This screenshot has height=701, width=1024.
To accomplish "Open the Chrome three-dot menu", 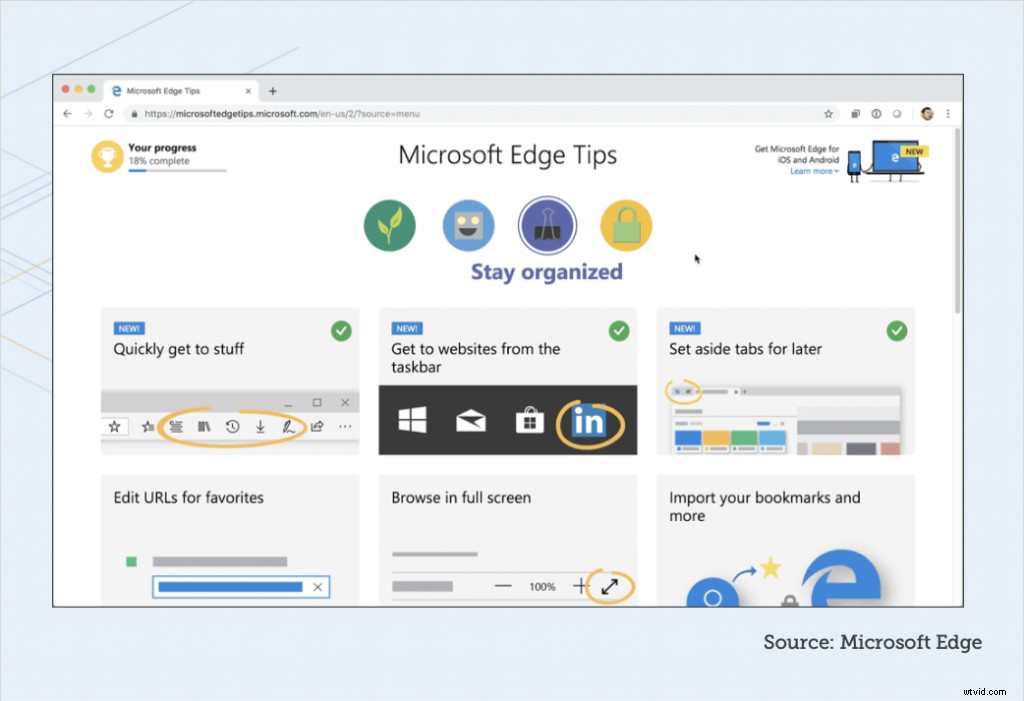I will 948,113.
